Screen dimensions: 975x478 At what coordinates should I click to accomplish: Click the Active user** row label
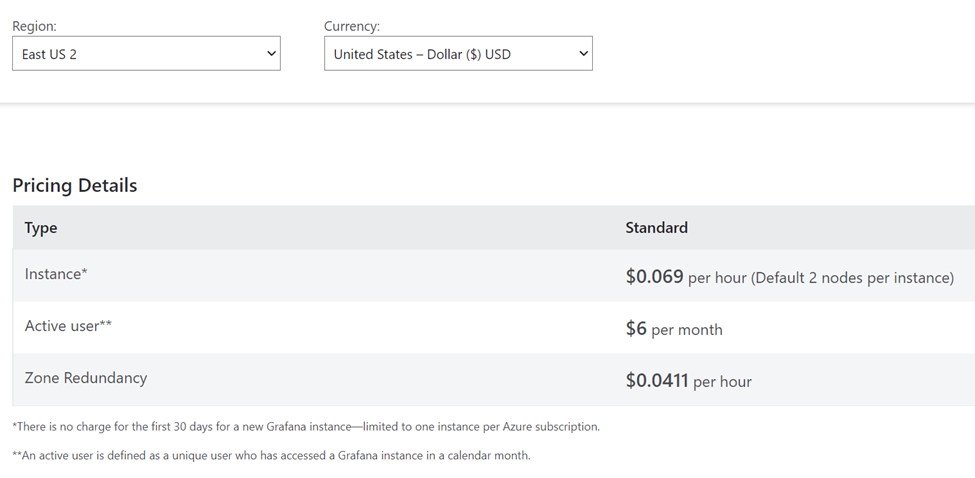pyautogui.click(x=68, y=326)
